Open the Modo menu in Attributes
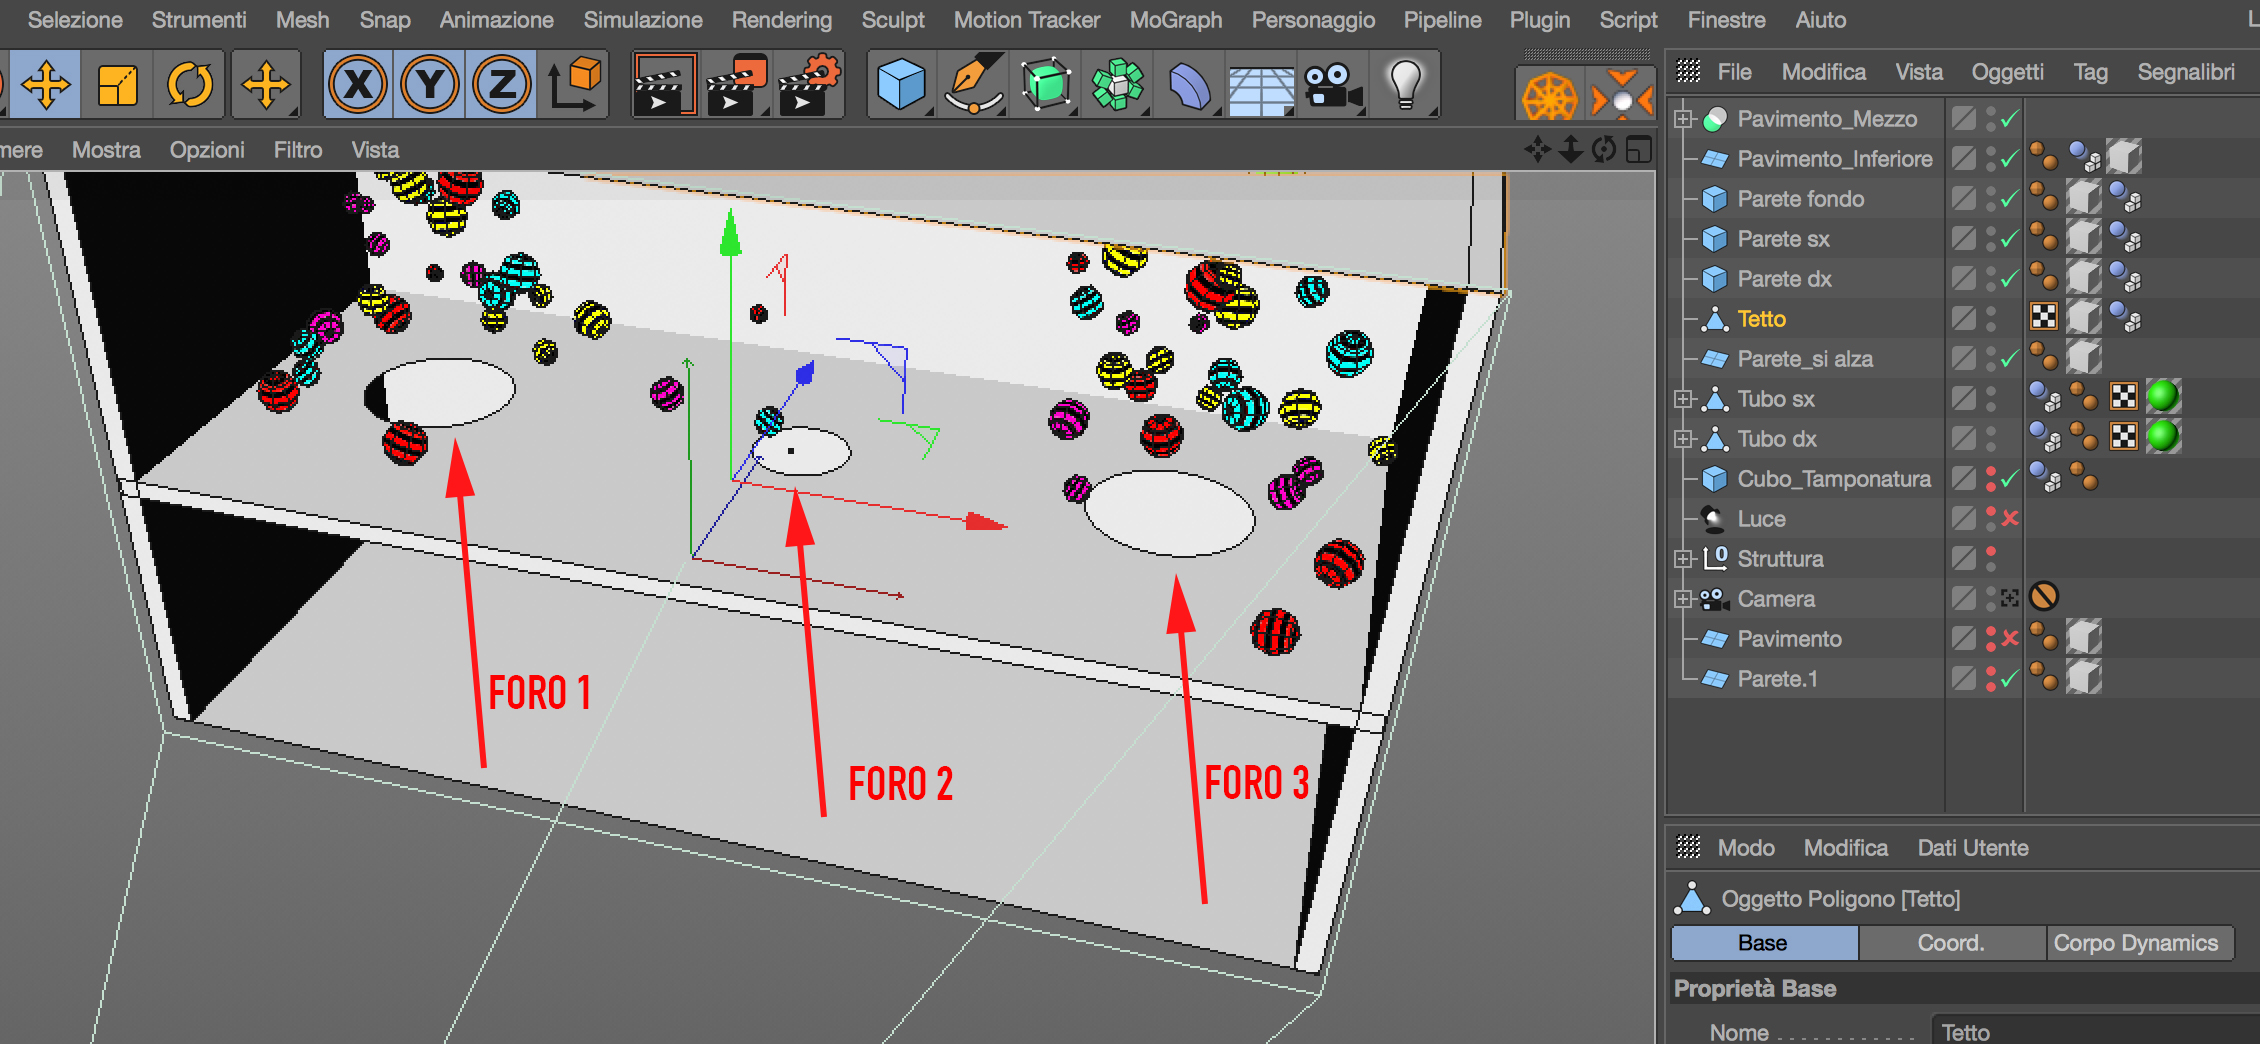 pyautogui.click(x=1746, y=848)
